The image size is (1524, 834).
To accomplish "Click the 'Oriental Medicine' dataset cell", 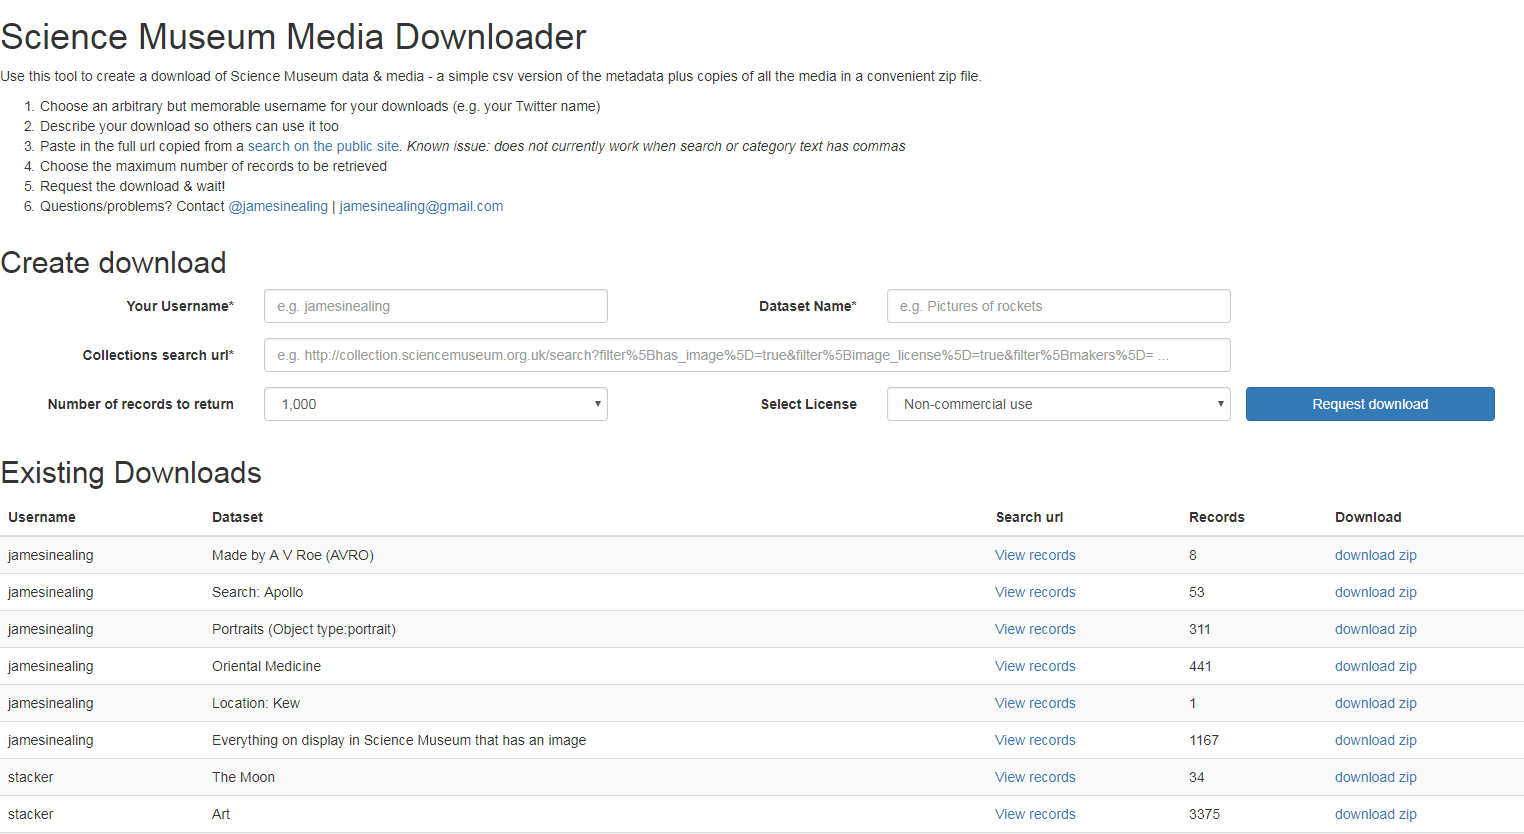I will click(266, 666).
